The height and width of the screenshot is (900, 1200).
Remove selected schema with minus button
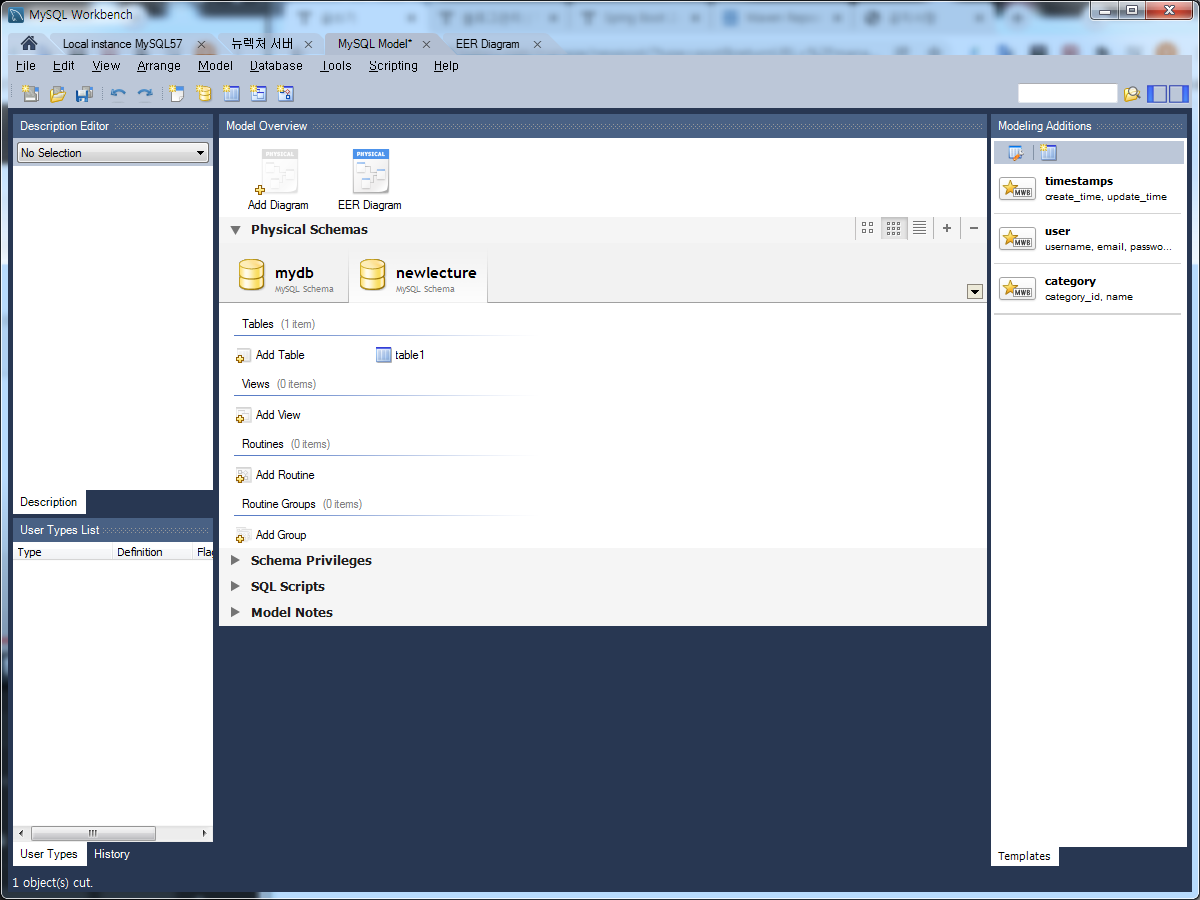pos(974,228)
